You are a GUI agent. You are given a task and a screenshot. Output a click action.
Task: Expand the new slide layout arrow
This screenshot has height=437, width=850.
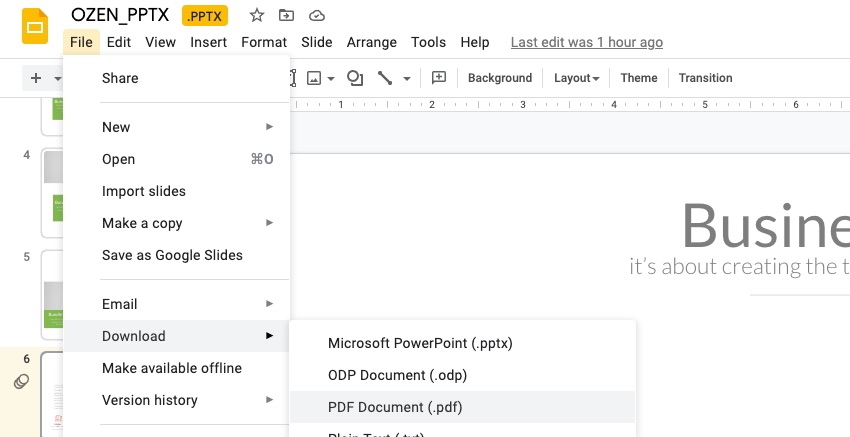tap(57, 79)
